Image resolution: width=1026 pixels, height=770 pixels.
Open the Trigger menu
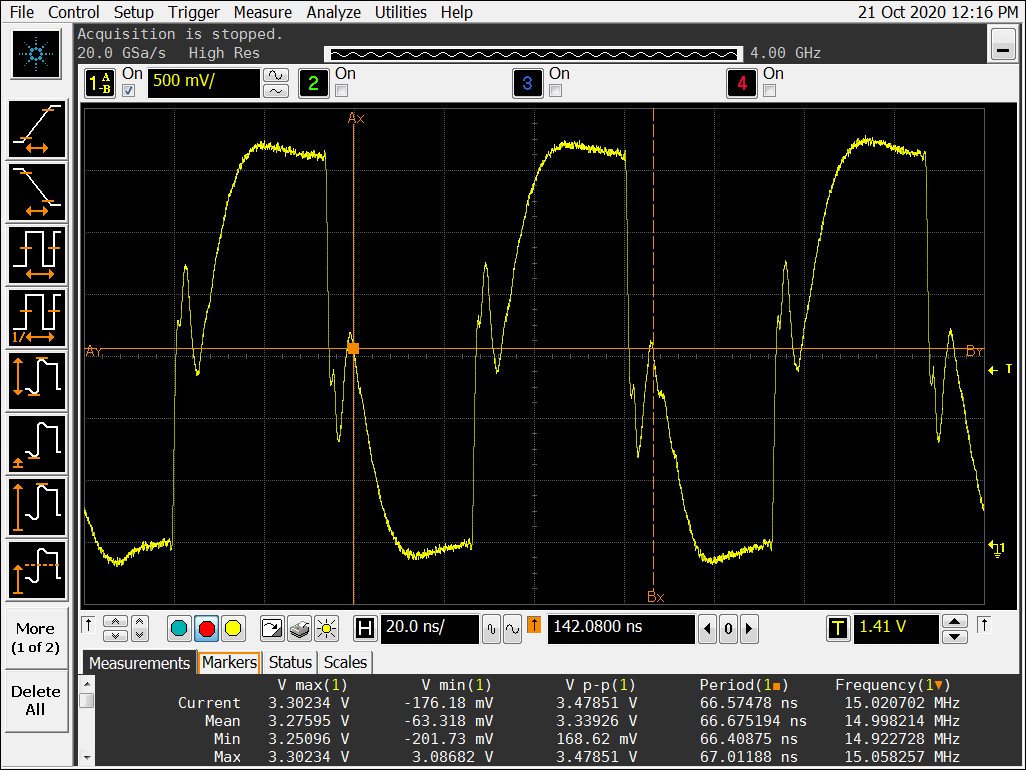click(x=194, y=12)
